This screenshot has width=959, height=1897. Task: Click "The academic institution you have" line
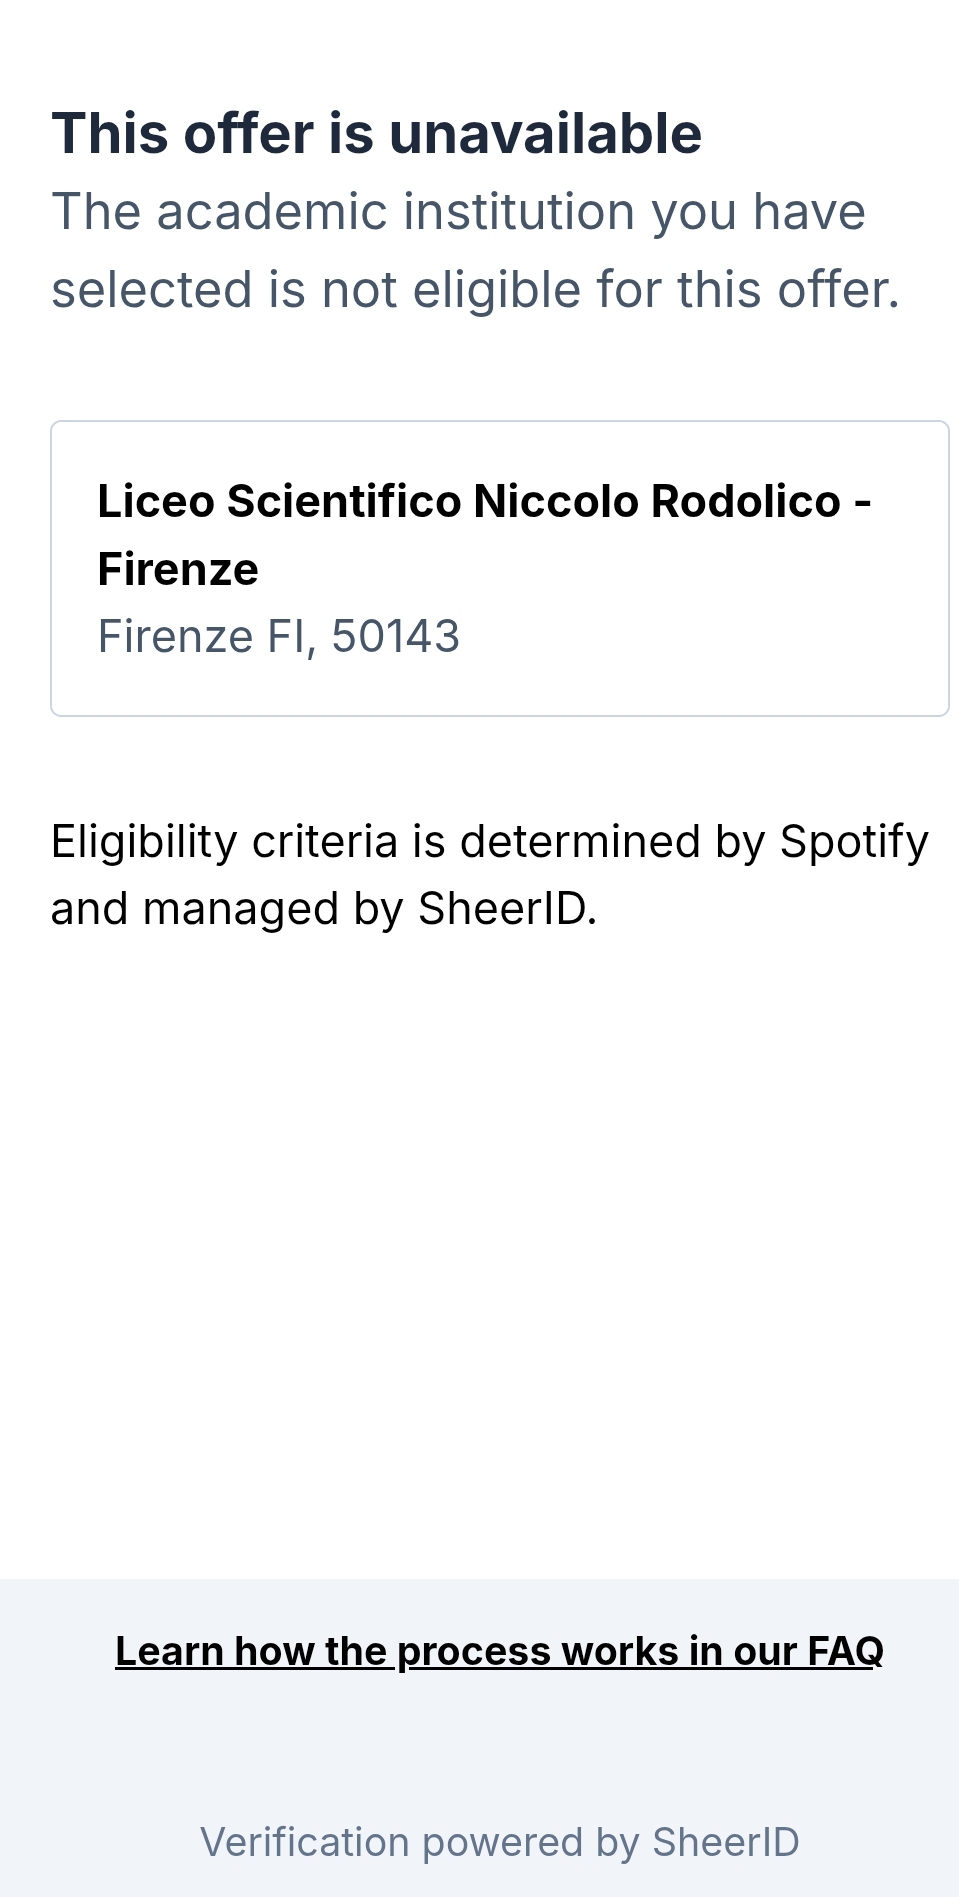click(458, 212)
